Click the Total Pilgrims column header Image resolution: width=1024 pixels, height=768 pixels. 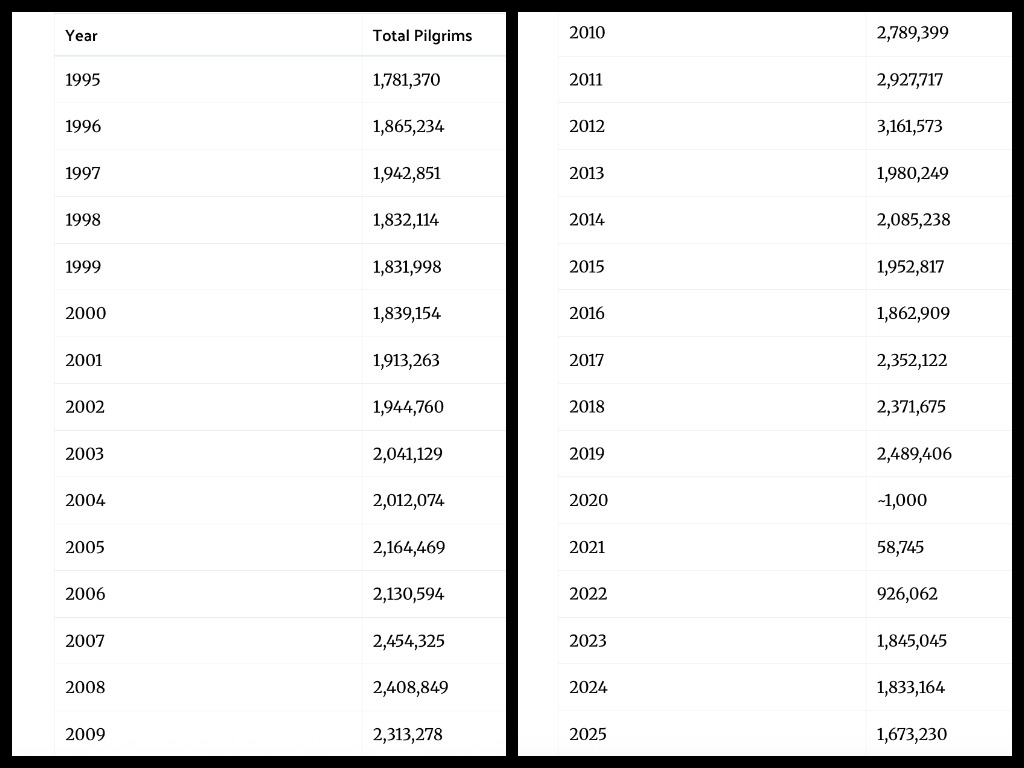pyautogui.click(x=422, y=36)
